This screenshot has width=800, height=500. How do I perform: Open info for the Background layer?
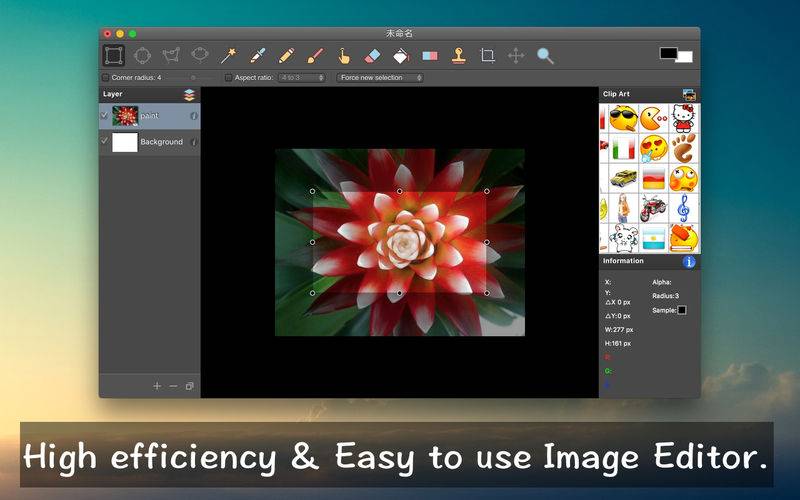coord(193,142)
